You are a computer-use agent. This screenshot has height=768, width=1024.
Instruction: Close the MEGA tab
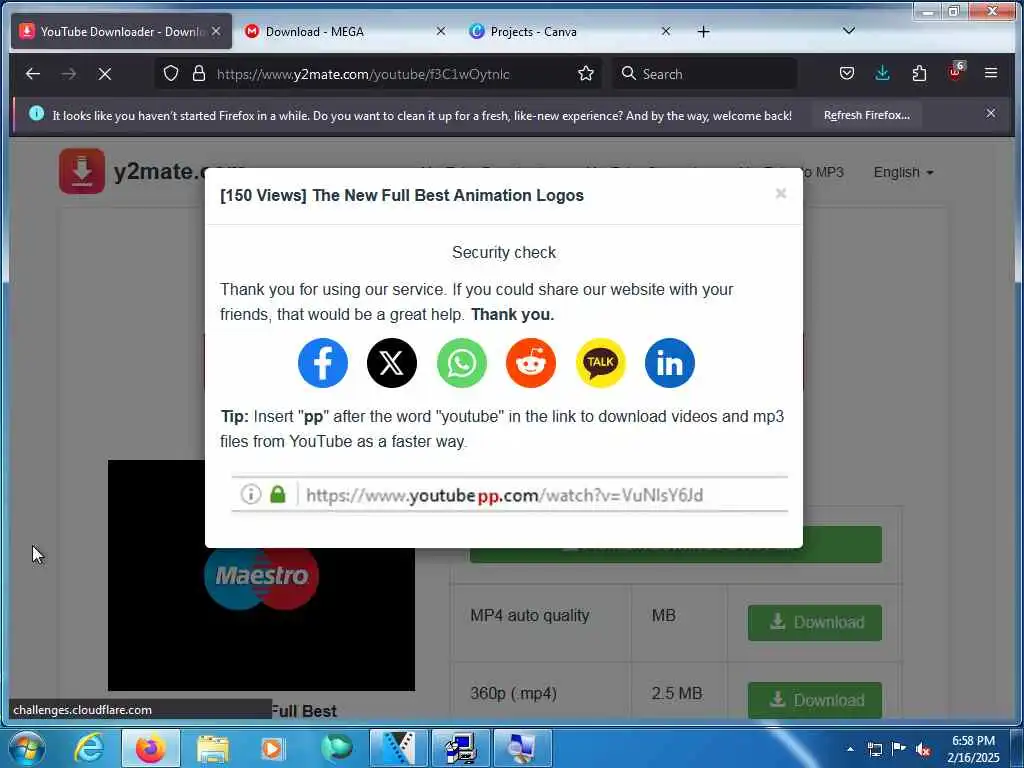click(441, 31)
